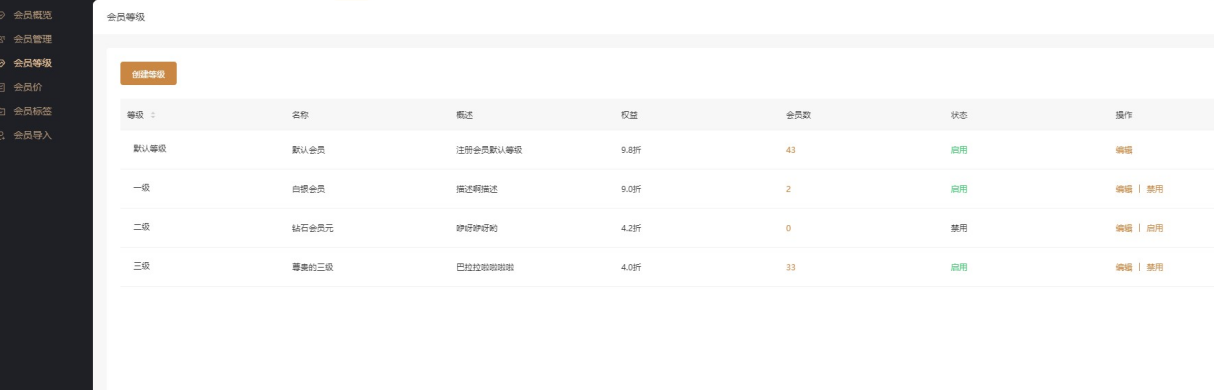Go to 会员价 sidebar item

[x=27, y=87]
